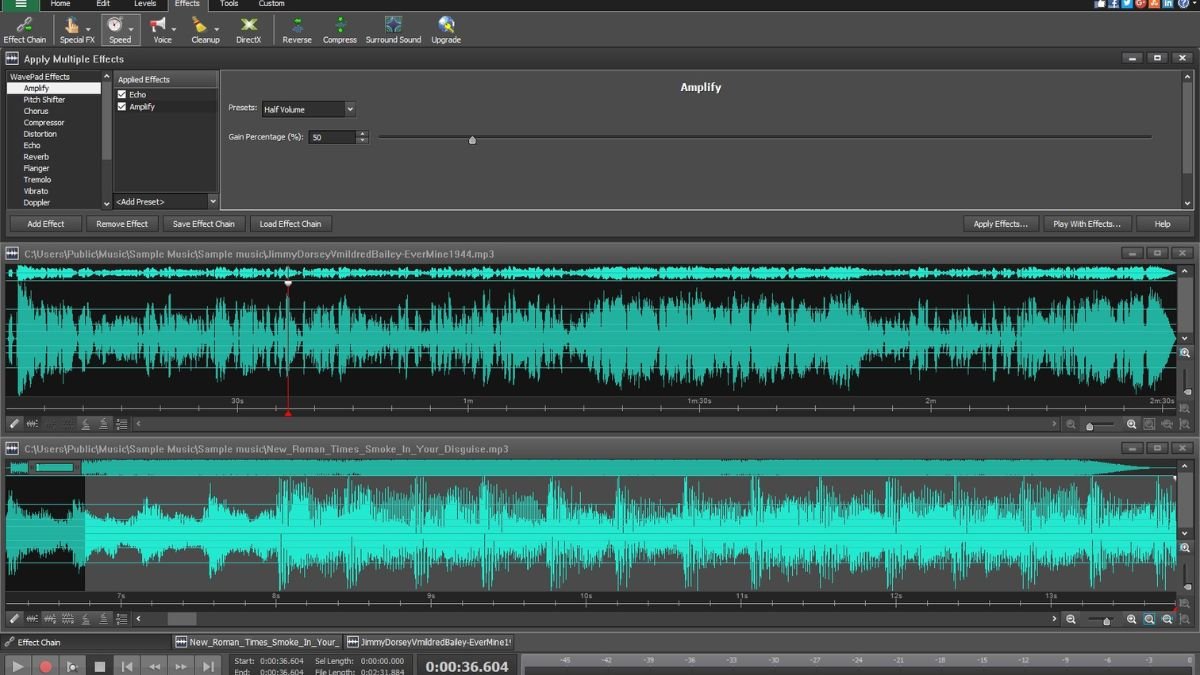Switch to the Tools ribbon tab
The height and width of the screenshot is (675, 1200).
click(228, 4)
